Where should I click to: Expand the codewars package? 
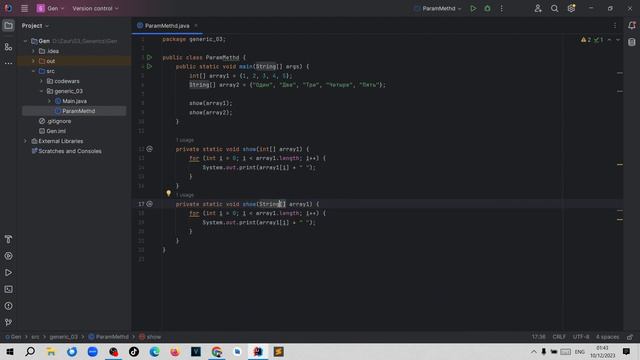pyautogui.click(x=41, y=81)
